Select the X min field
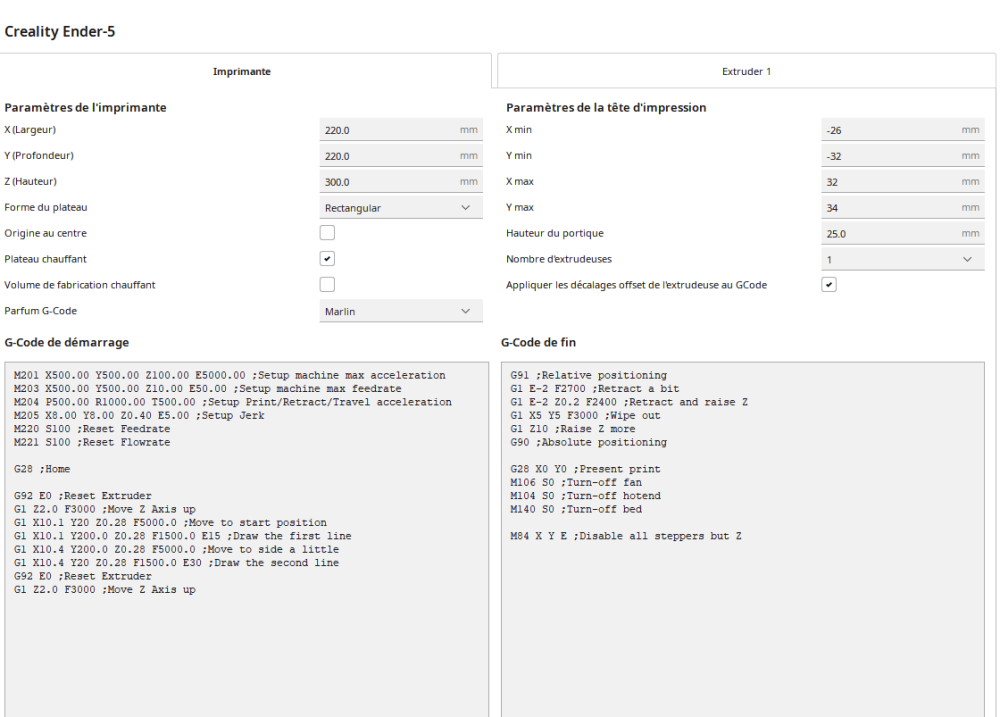This screenshot has width=1000, height=717. [x=889, y=130]
